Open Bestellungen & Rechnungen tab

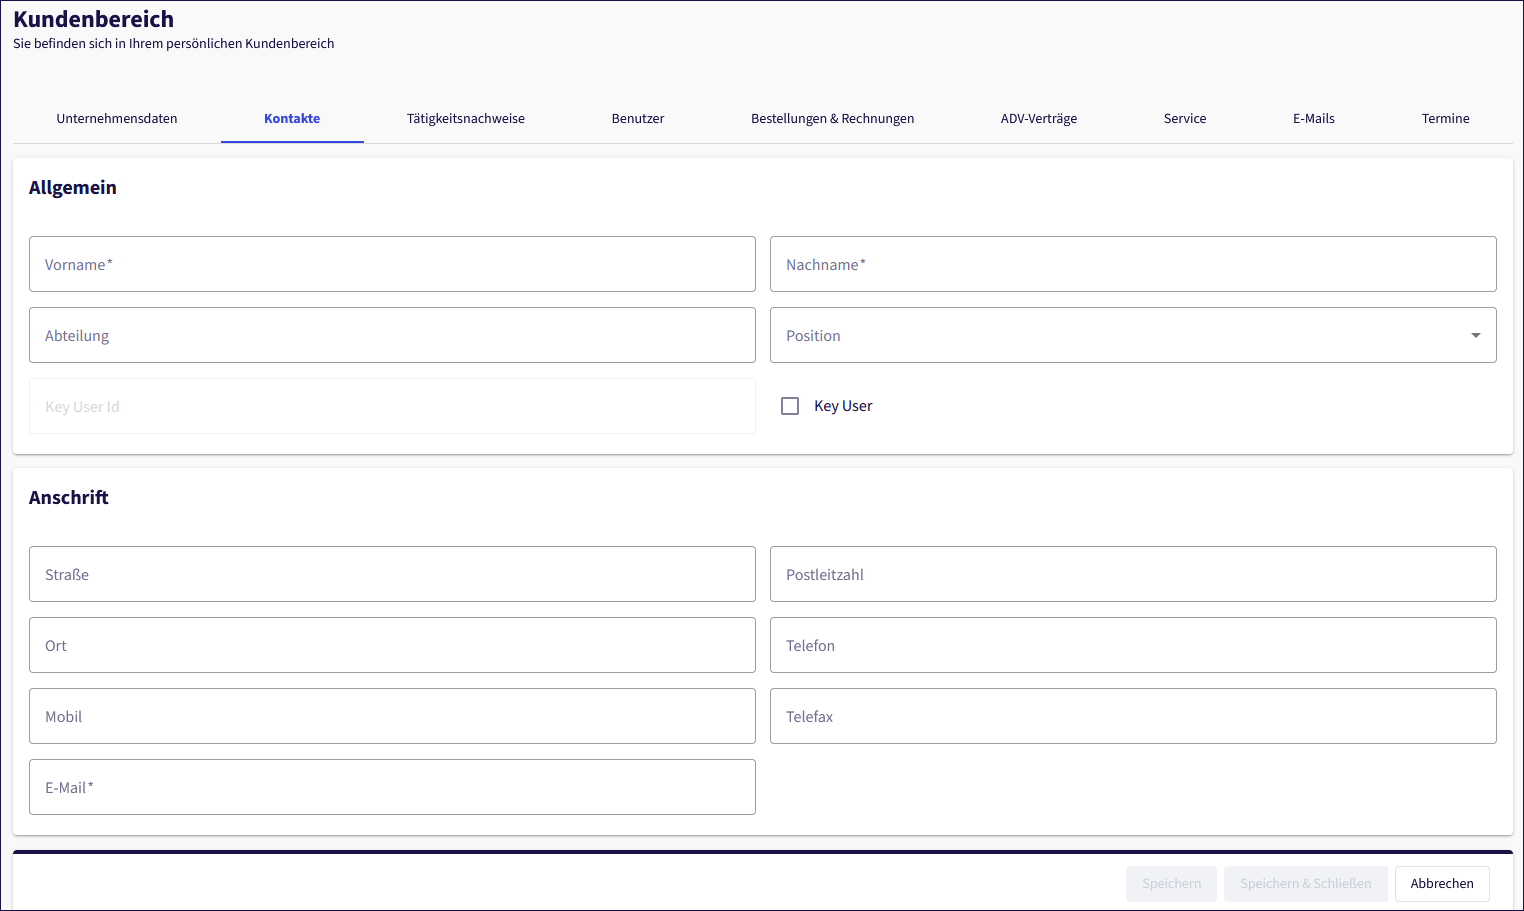click(x=832, y=118)
